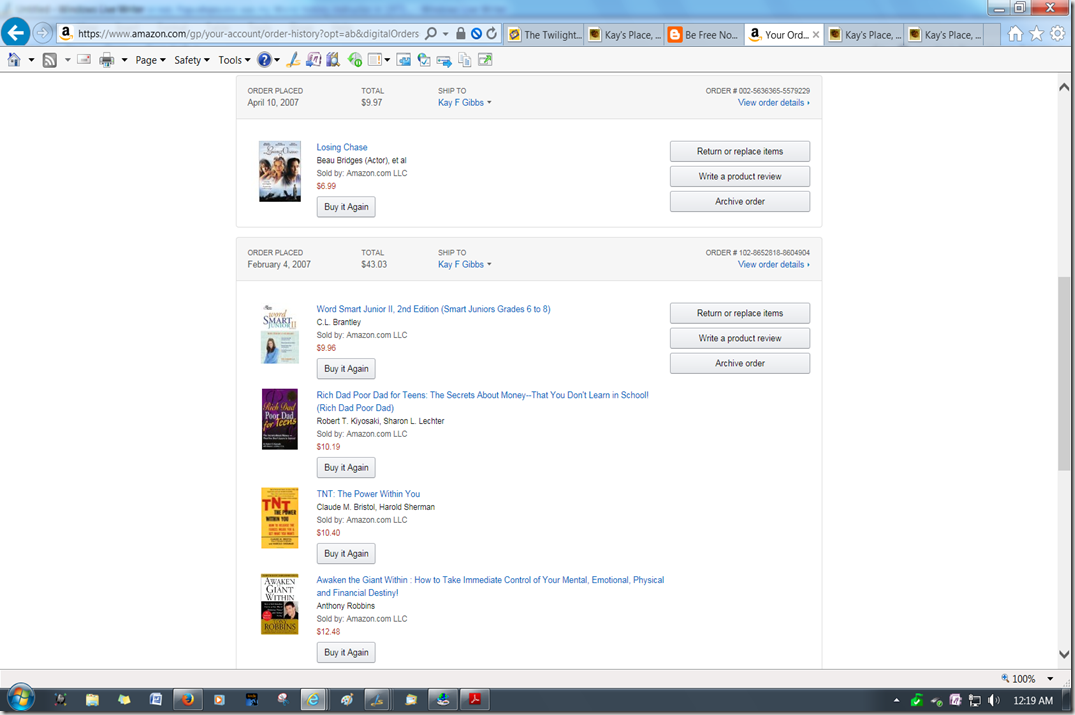The width and height of the screenshot is (1075, 715).
Task: Open browser home via the house icon by tabs
Action: [x=1015, y=34]
